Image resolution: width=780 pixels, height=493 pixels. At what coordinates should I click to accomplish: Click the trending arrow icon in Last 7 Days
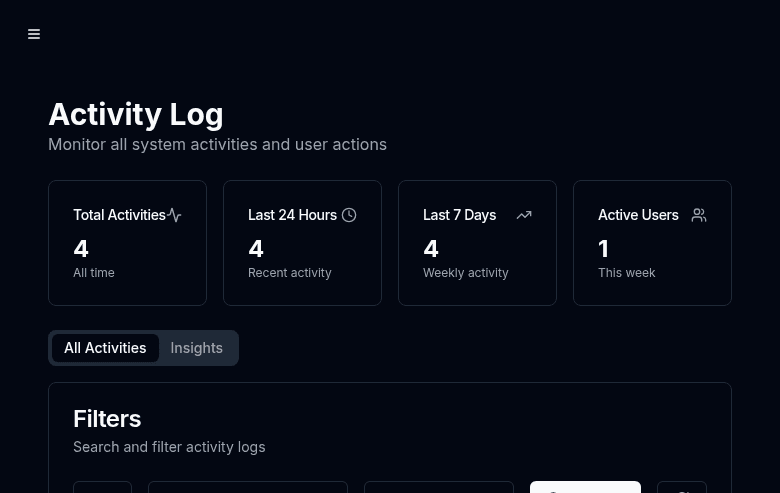[524, 215]
